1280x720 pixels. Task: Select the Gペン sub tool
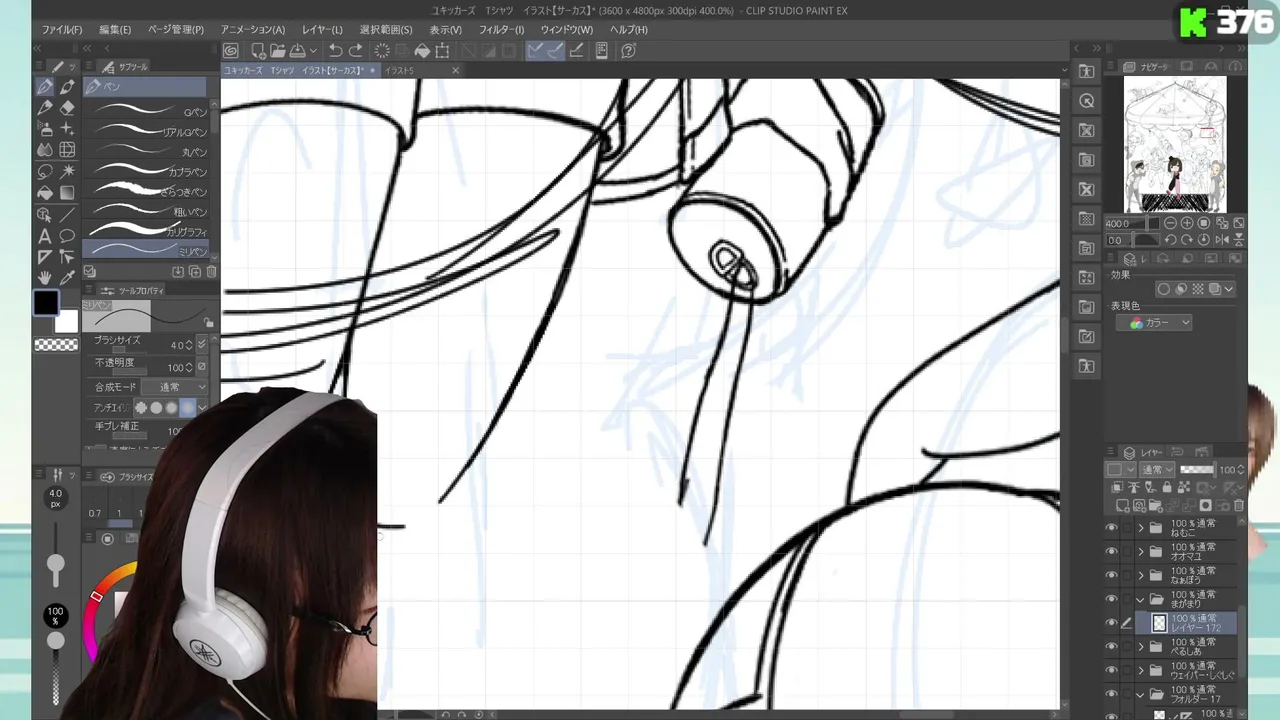click(146, 112)
